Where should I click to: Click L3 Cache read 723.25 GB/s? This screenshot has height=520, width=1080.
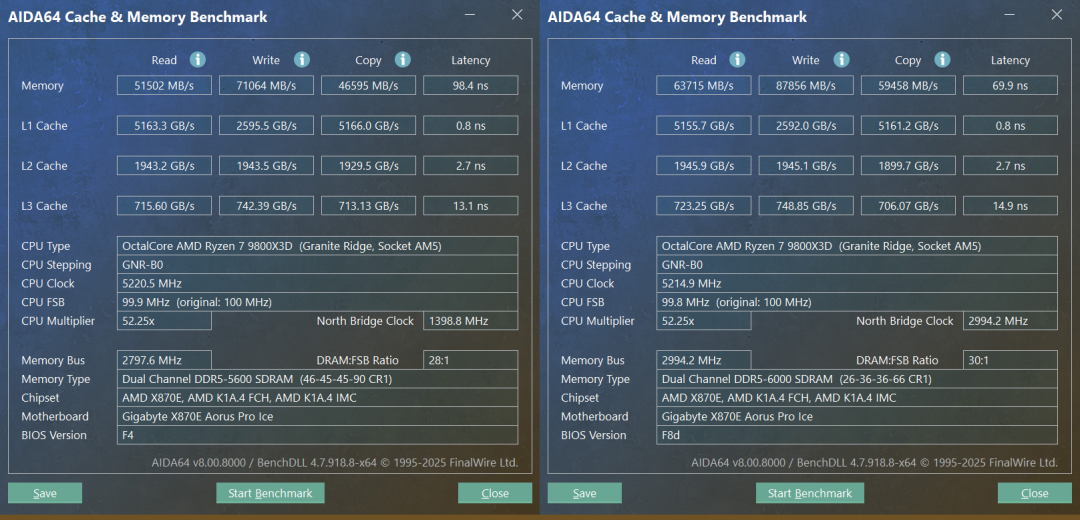(x=703, y=205)
